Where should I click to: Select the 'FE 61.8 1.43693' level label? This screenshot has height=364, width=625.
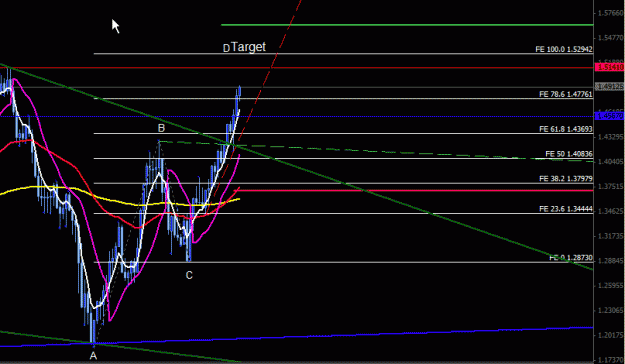coord(566,129)
